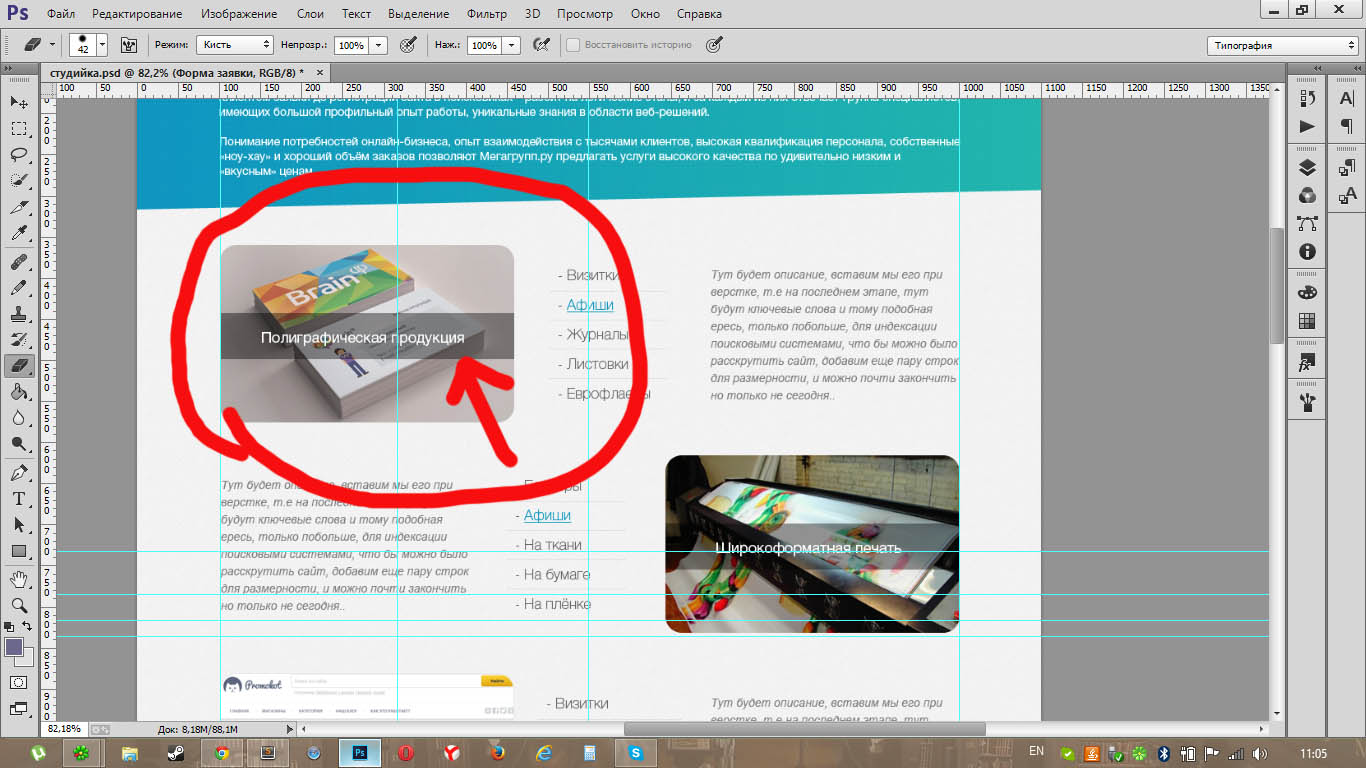Enable airbrush mode next to Наж.

542,45
